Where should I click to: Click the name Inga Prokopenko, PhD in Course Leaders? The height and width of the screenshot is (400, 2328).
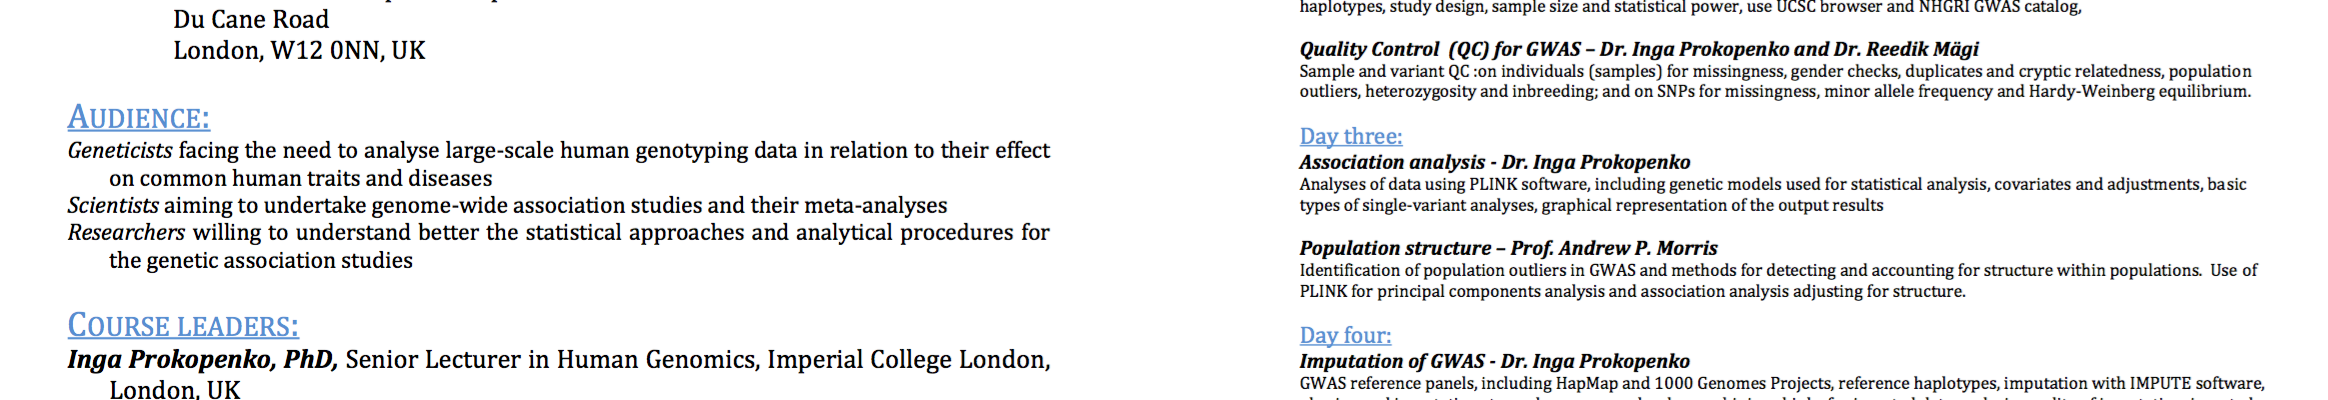pos(202,359)
